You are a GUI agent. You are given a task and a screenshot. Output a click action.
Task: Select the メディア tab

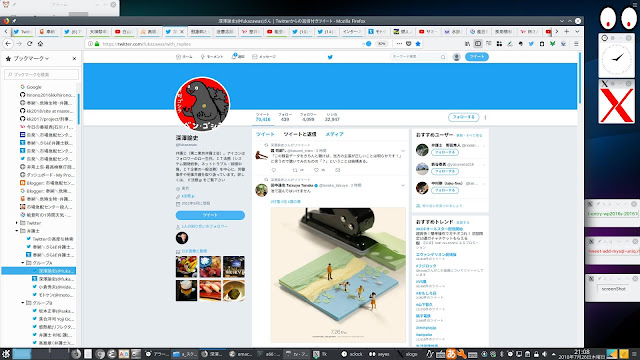[x=334, y=134]
